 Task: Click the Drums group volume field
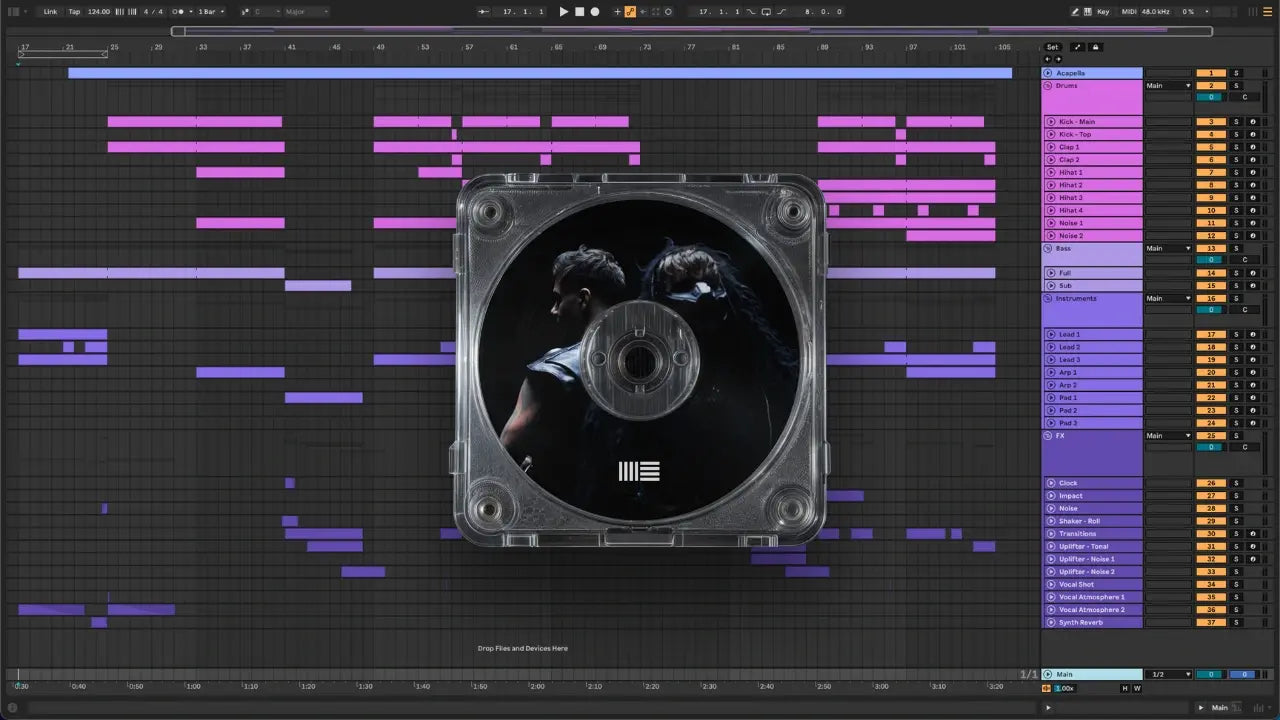pos(1211,97)
